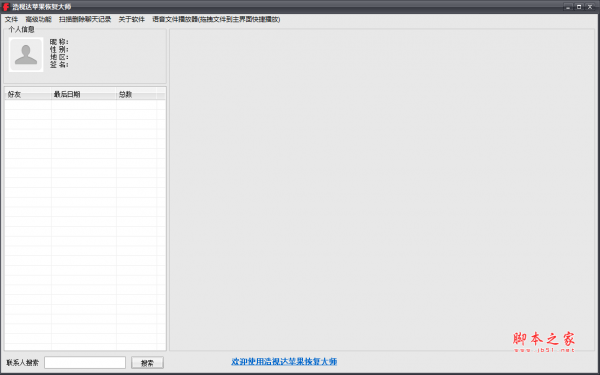Image resolution: width=600 pixels, height=375 pixels.
Task: Click the 总数 column header
Action: (x=137, y=94)
